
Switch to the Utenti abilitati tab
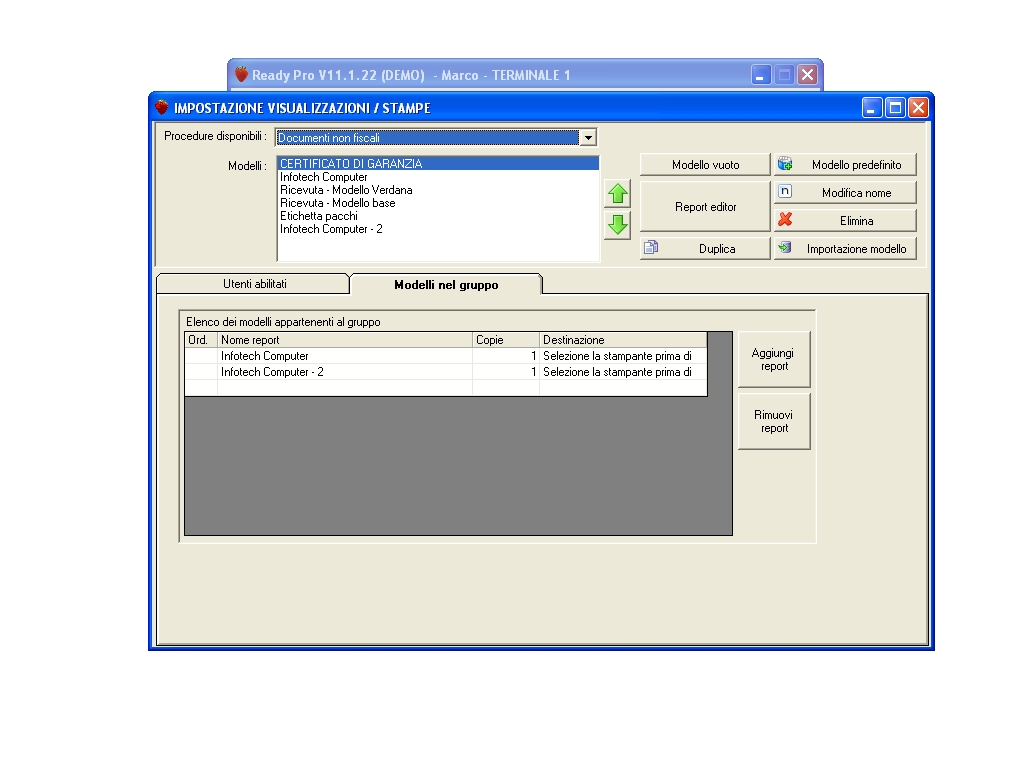pyautogui.click(x=254, y=284)
